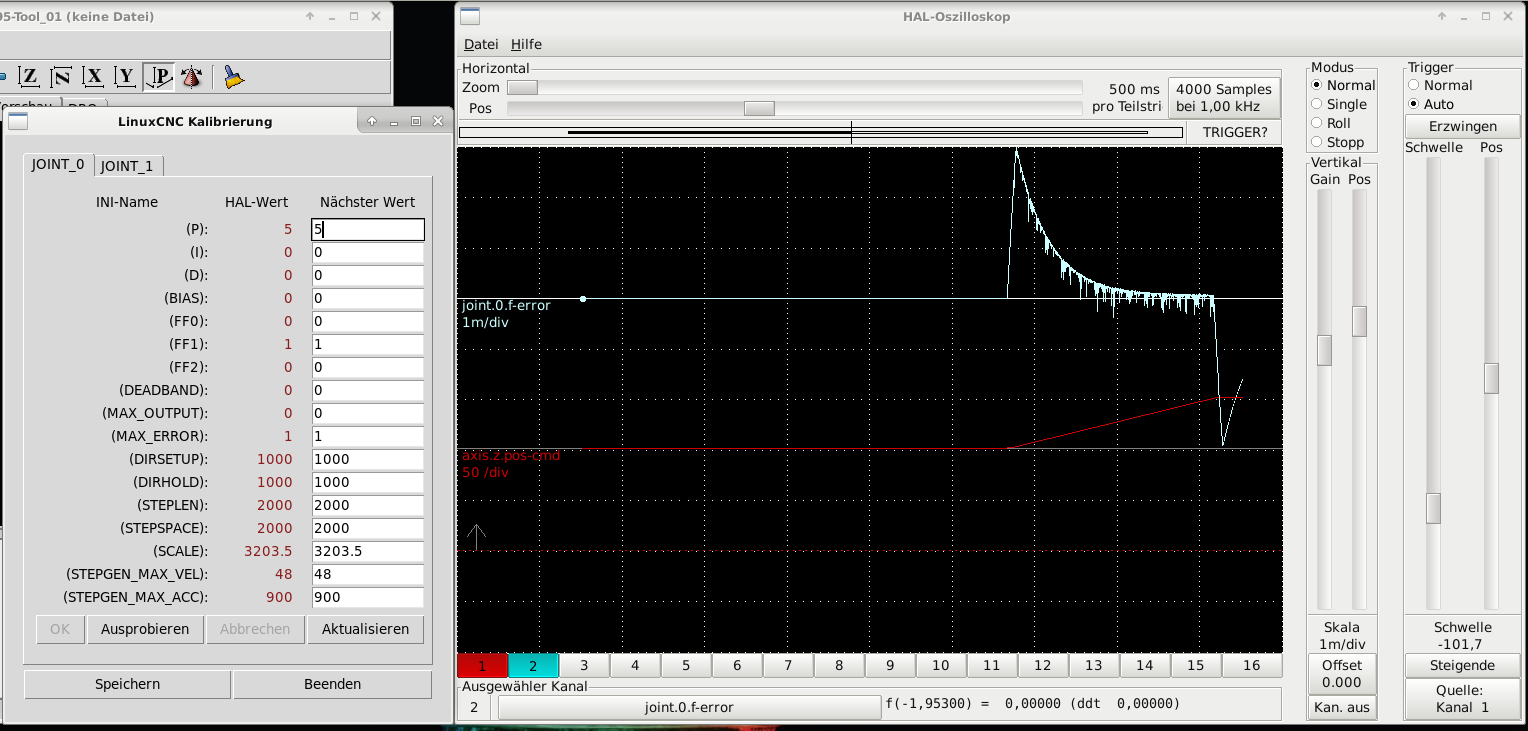The image size is (1528, 731).
Task: Click the Steigende edge button
Action: (1463, 665)
